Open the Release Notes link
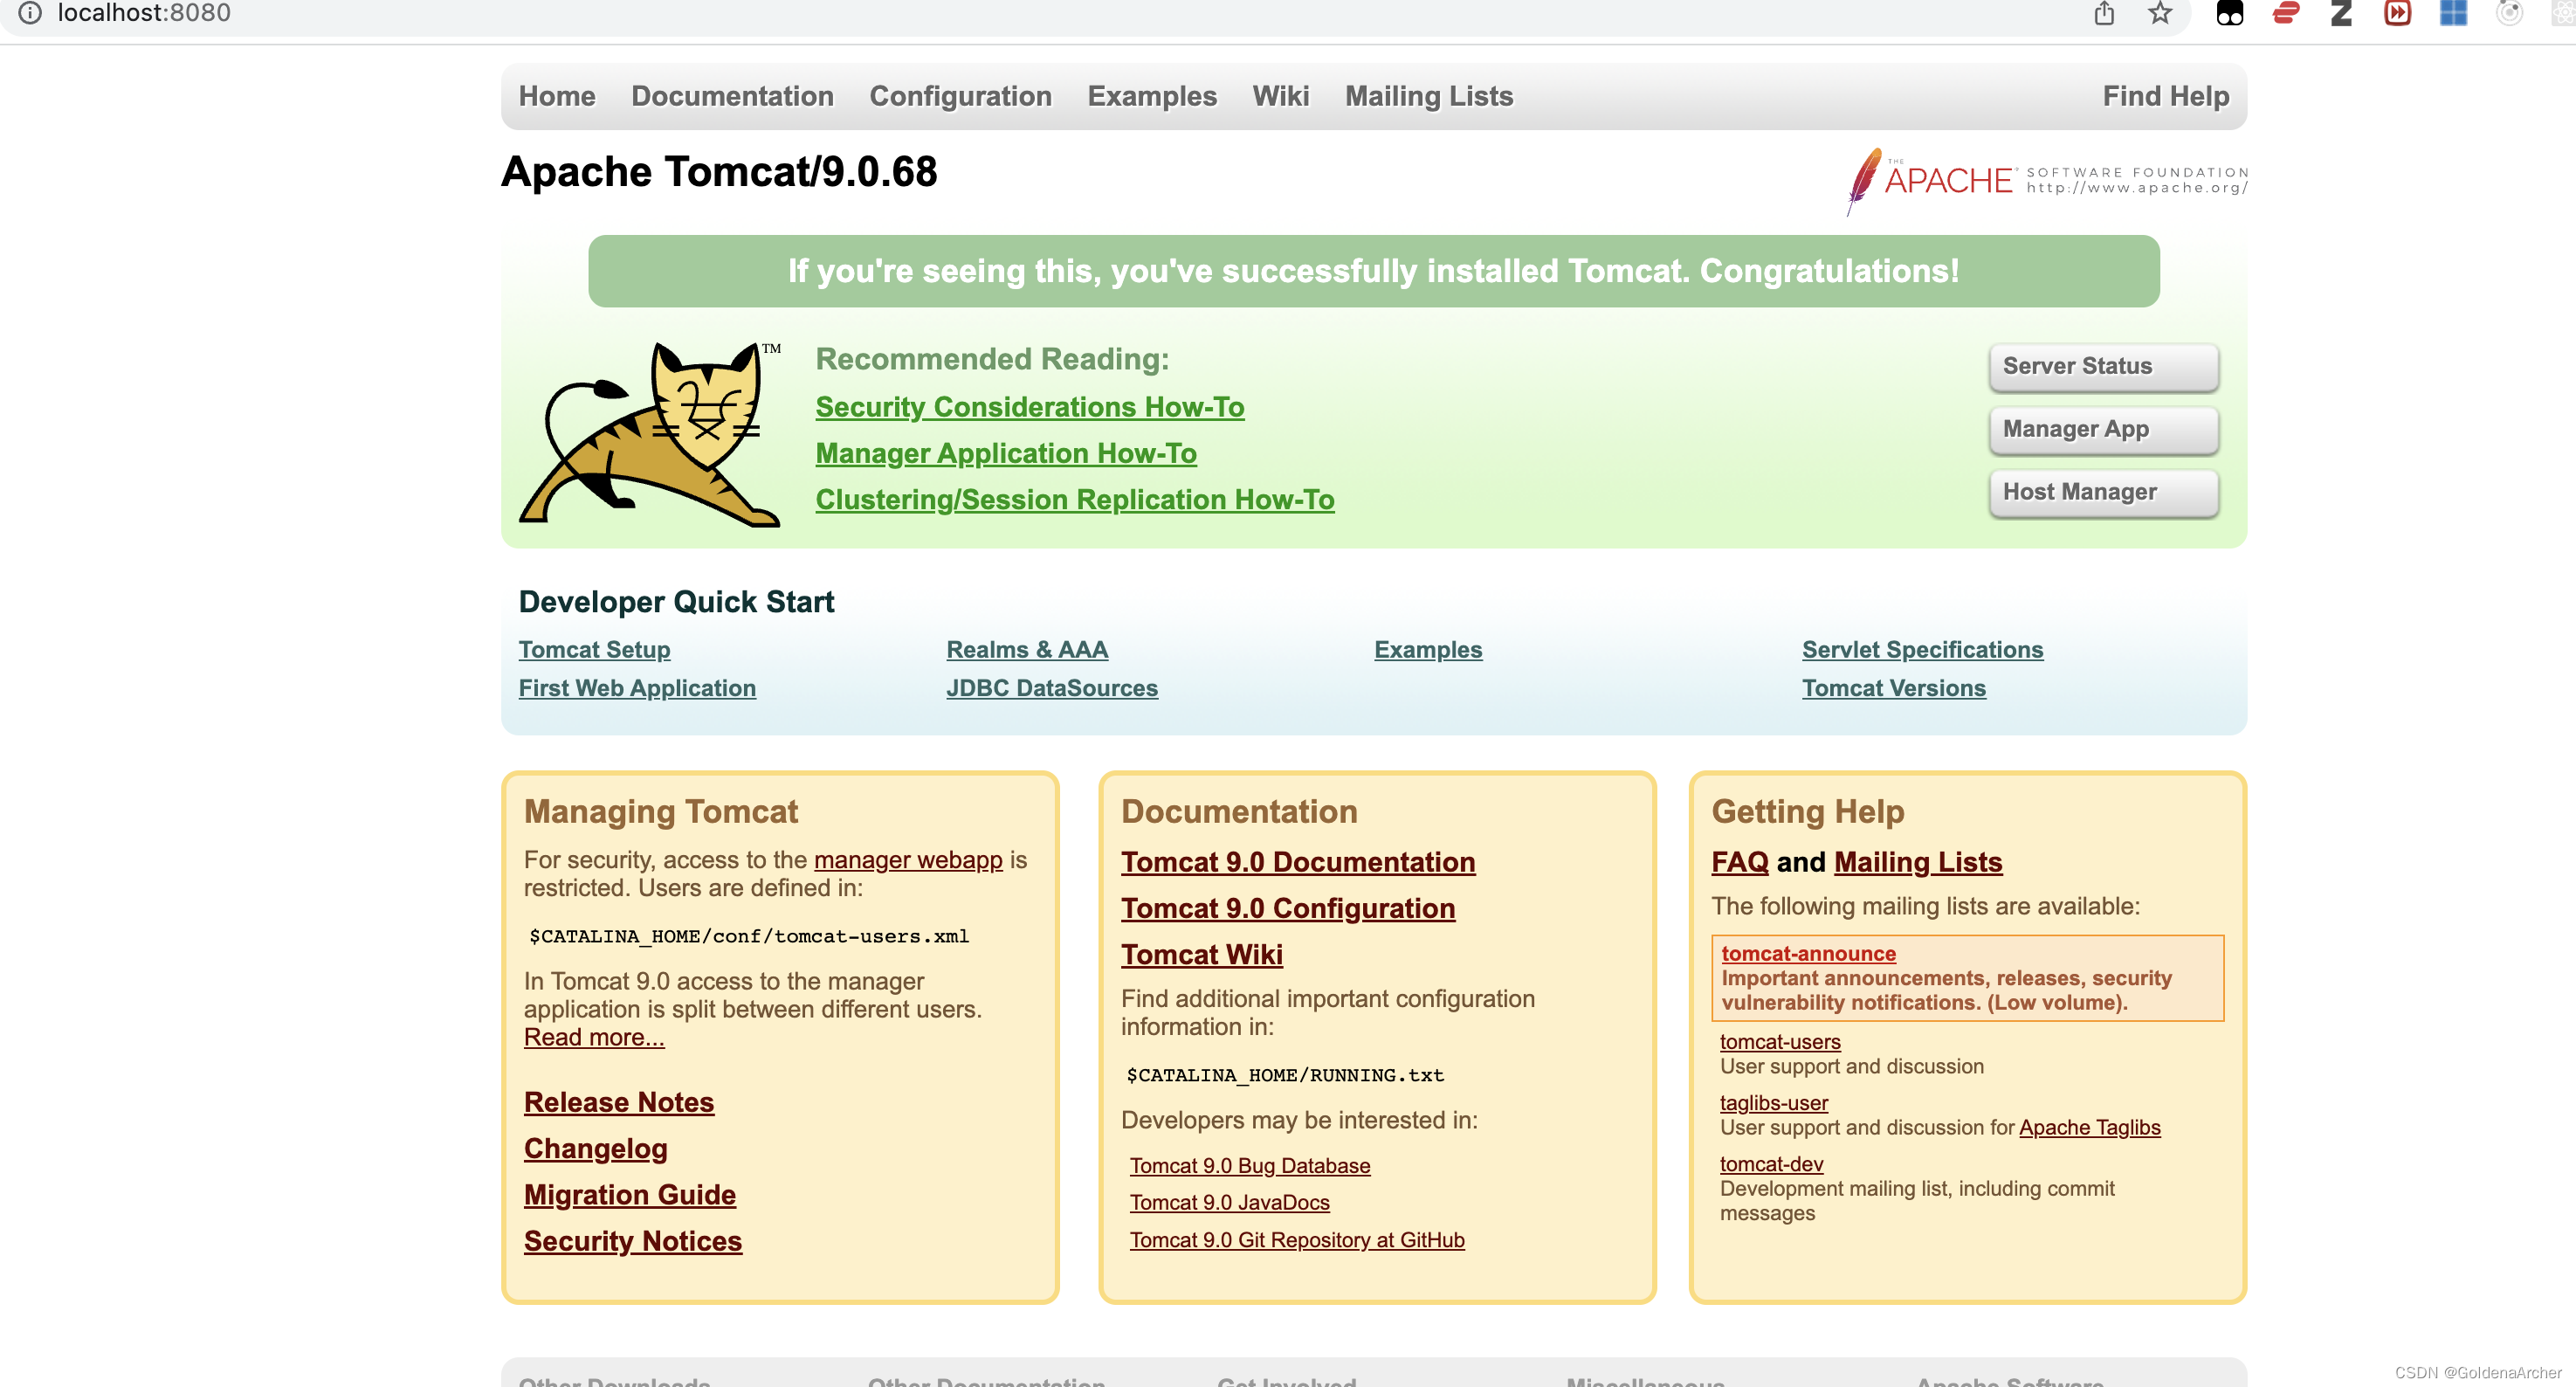The width and height of the screenshot is (2576, 1387). (x=618, y=1102)
